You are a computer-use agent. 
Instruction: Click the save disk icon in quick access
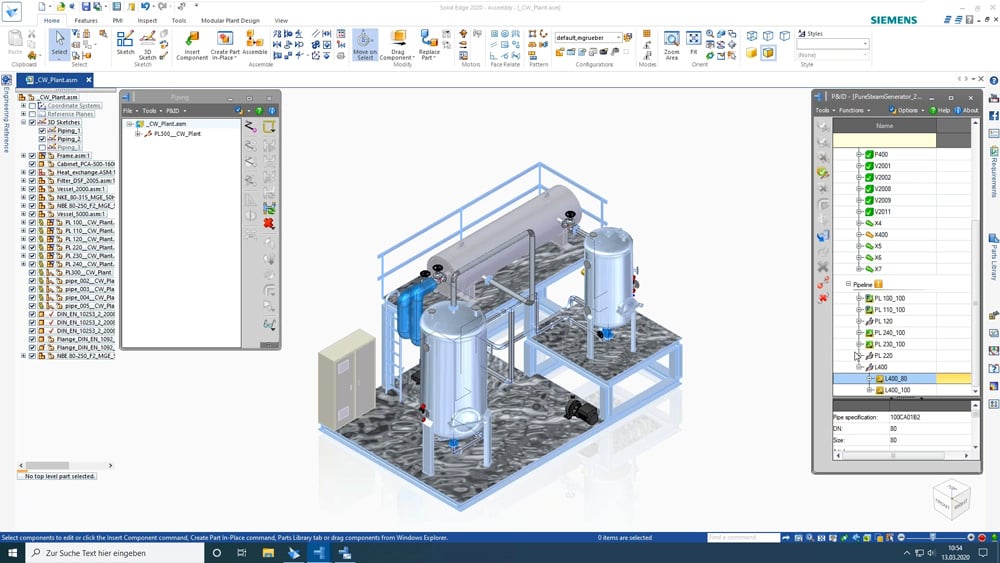click(x=85, y=6)
